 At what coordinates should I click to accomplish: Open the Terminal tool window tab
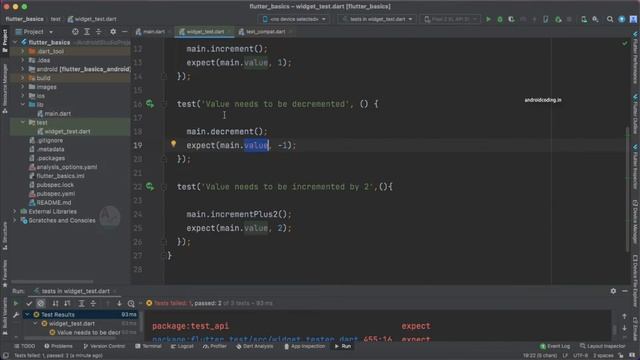click(149, 346)
